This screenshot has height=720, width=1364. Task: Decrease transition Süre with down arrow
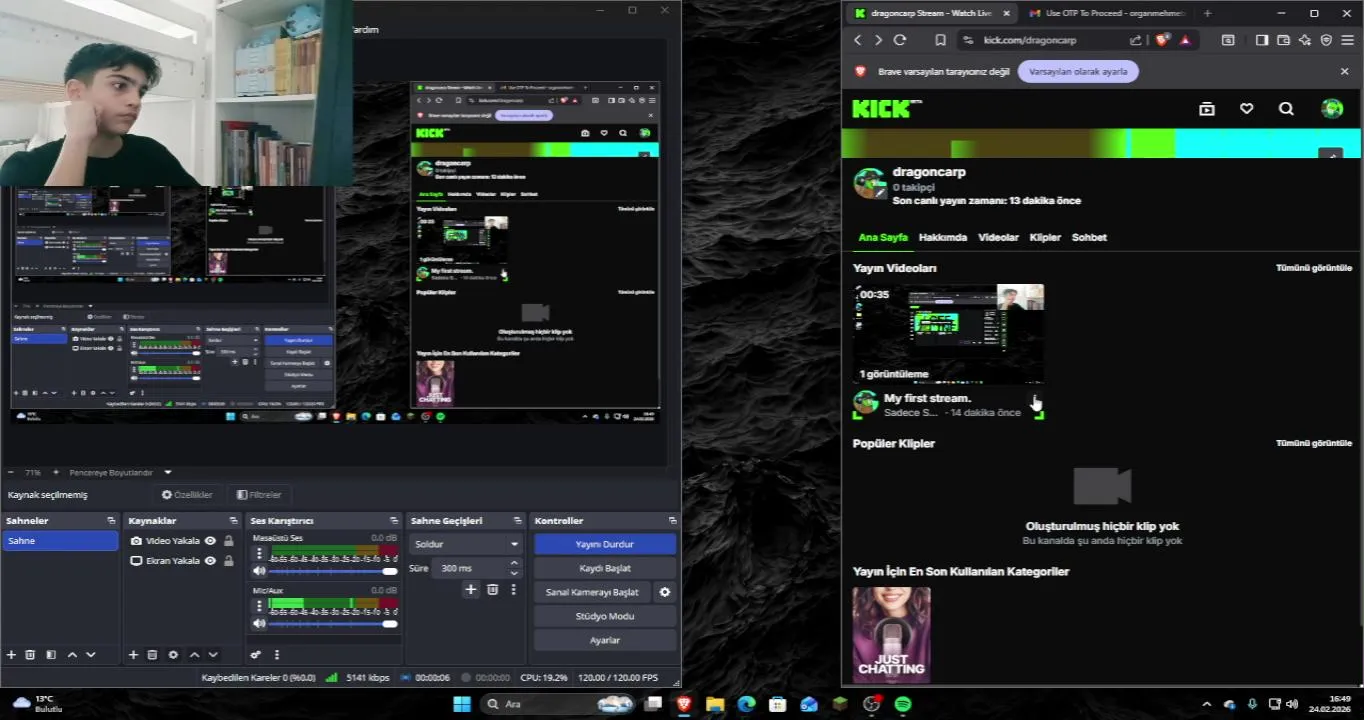tap(514, 573)
